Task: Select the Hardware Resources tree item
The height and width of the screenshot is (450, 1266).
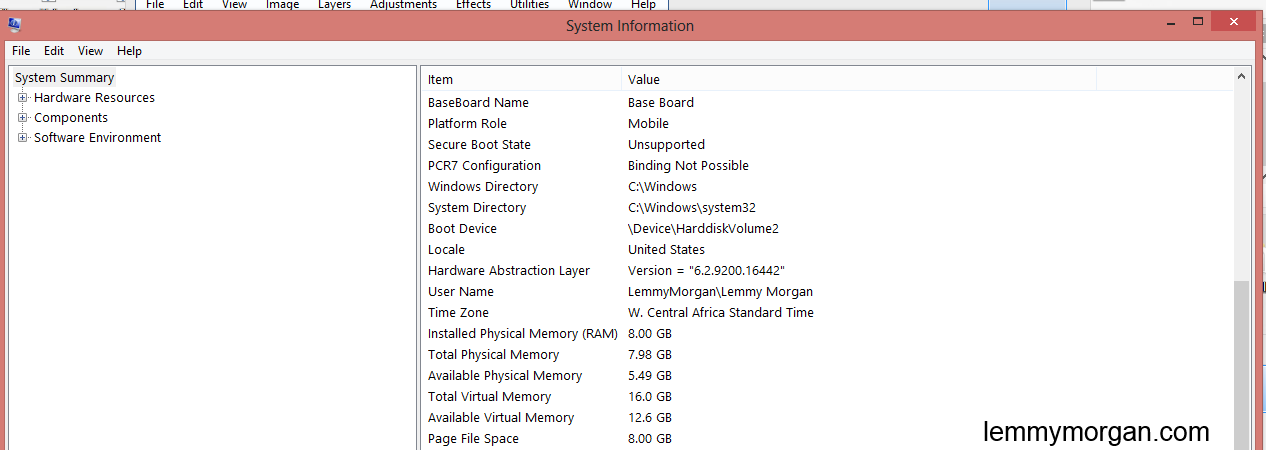Action: (x=94, y=98)
